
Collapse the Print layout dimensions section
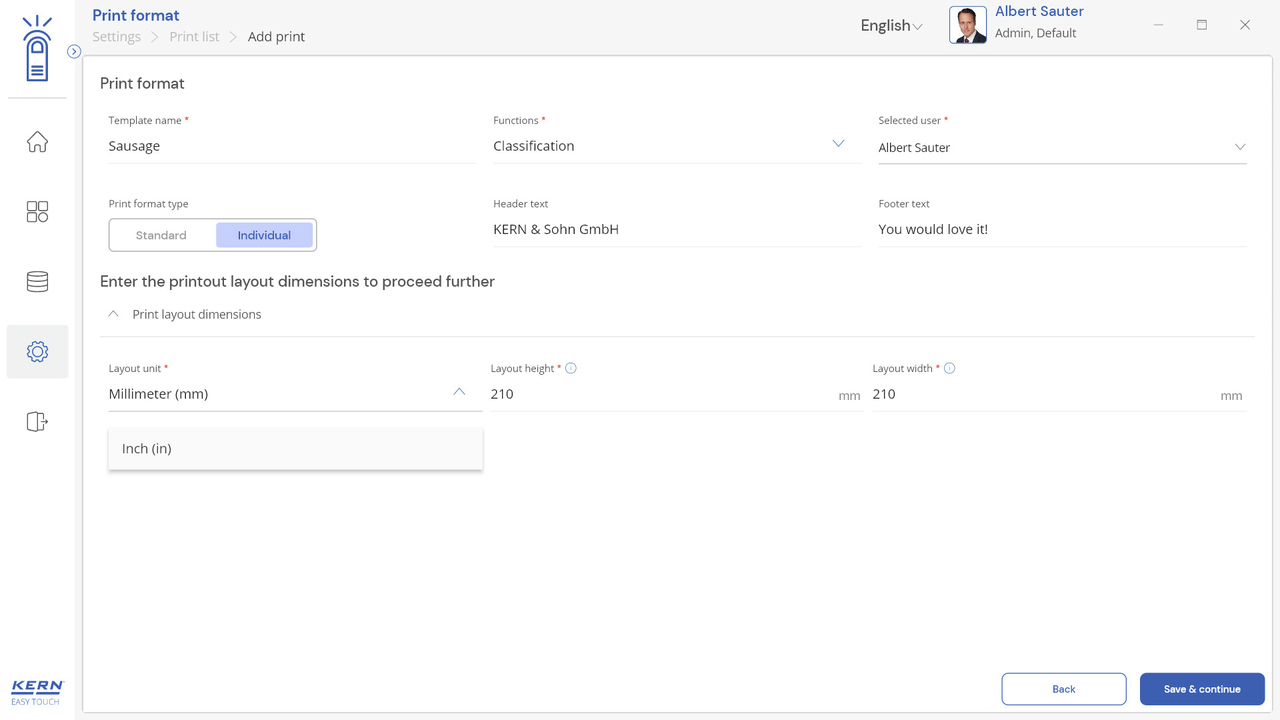114,314
